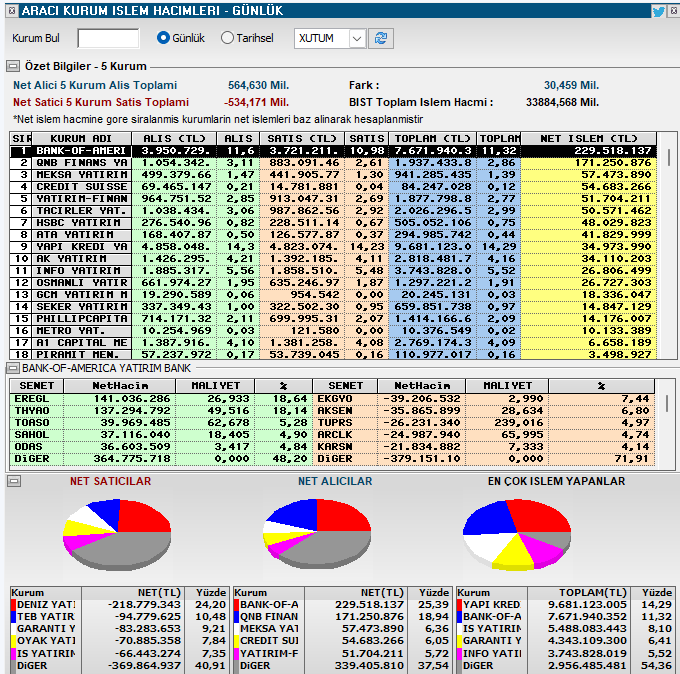
Task: Collapse the pie charts section
Action: [14, 481]
